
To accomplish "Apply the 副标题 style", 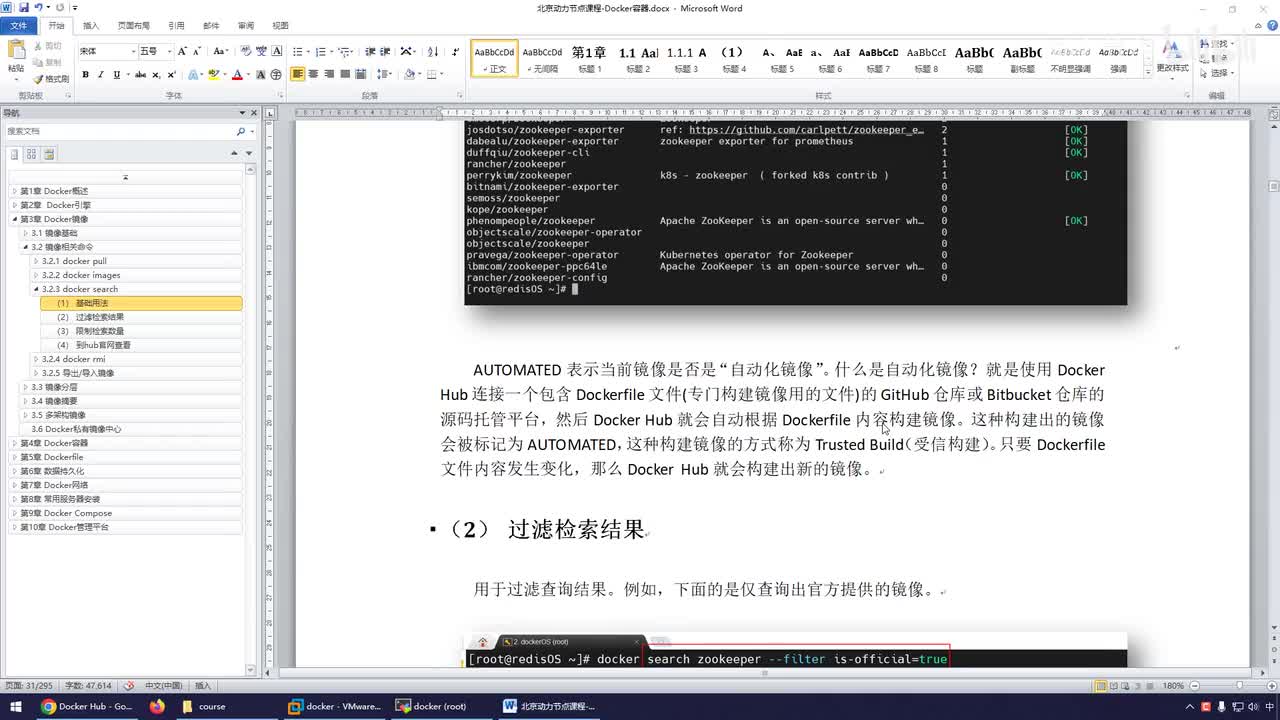I will point(1022,59).
